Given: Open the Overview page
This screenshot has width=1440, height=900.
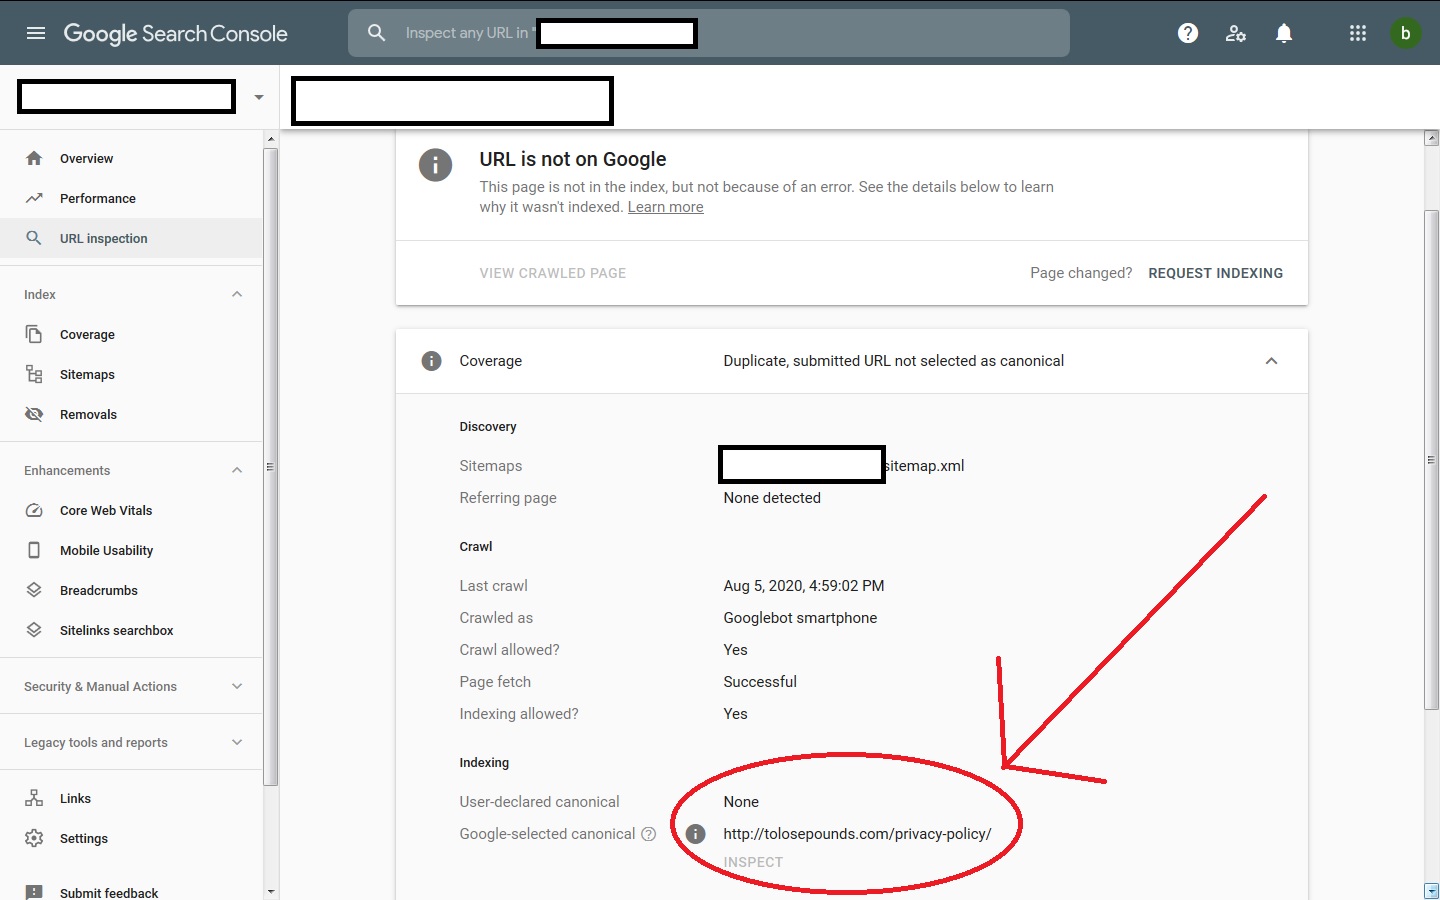Looking at the screenshot, I should pyautogui.click(x=131, y=158).
